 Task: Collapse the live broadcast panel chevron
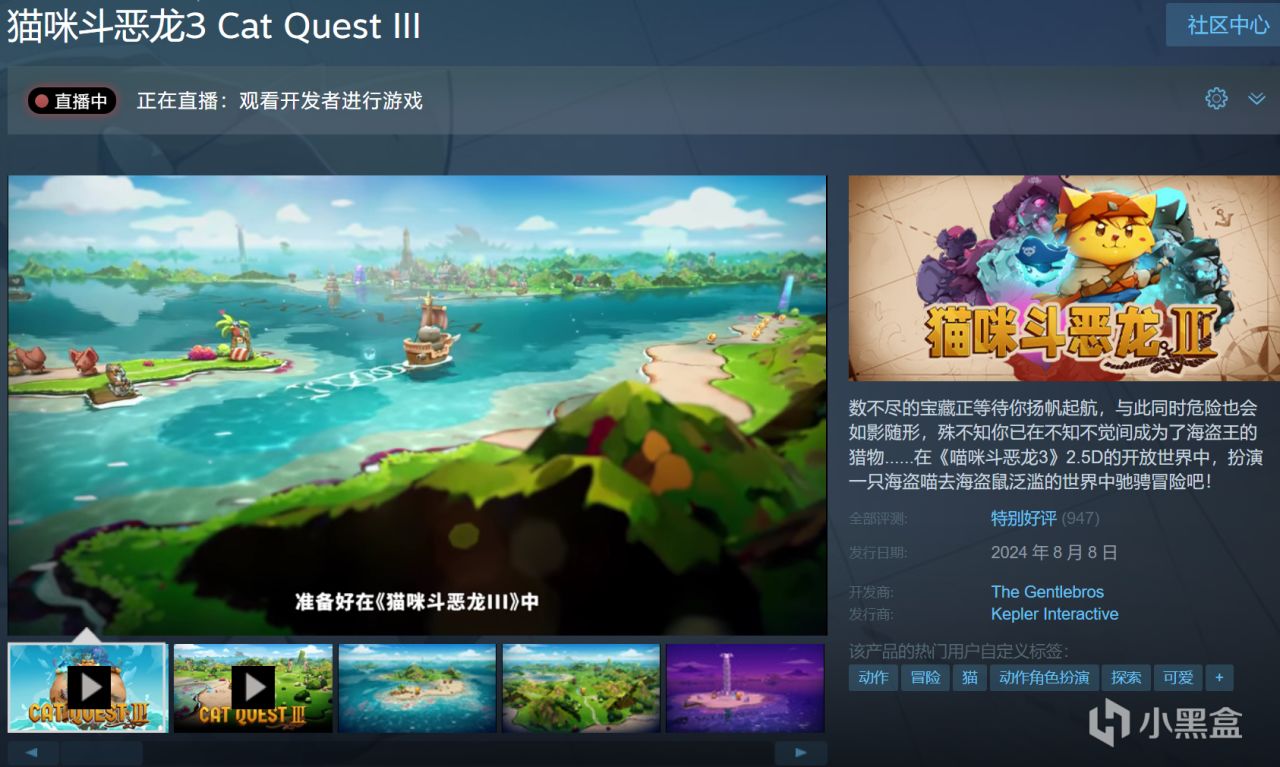coord(1257,99)
